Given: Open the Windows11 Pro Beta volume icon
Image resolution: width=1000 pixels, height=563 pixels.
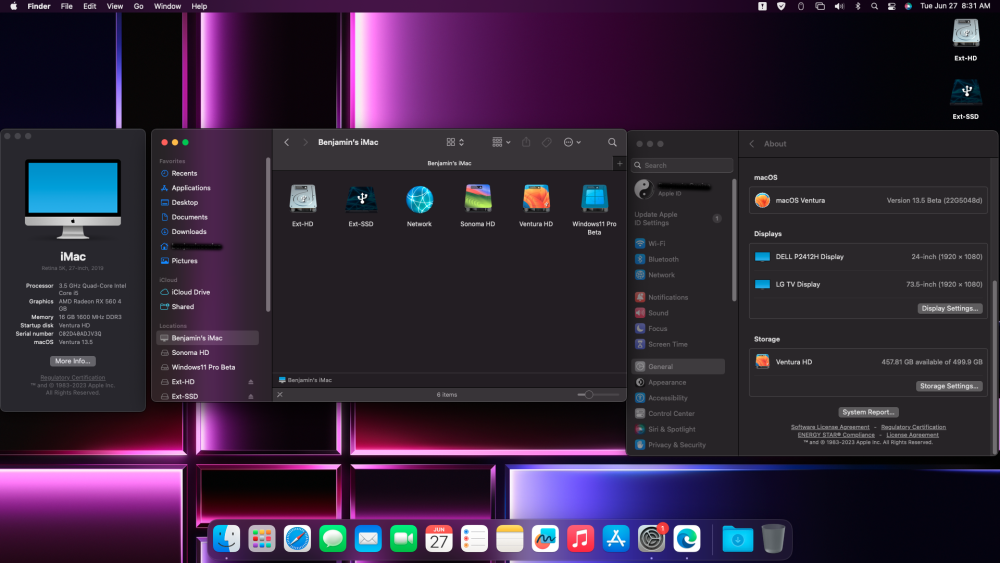Looking at the screenshot, I should 594,198.
